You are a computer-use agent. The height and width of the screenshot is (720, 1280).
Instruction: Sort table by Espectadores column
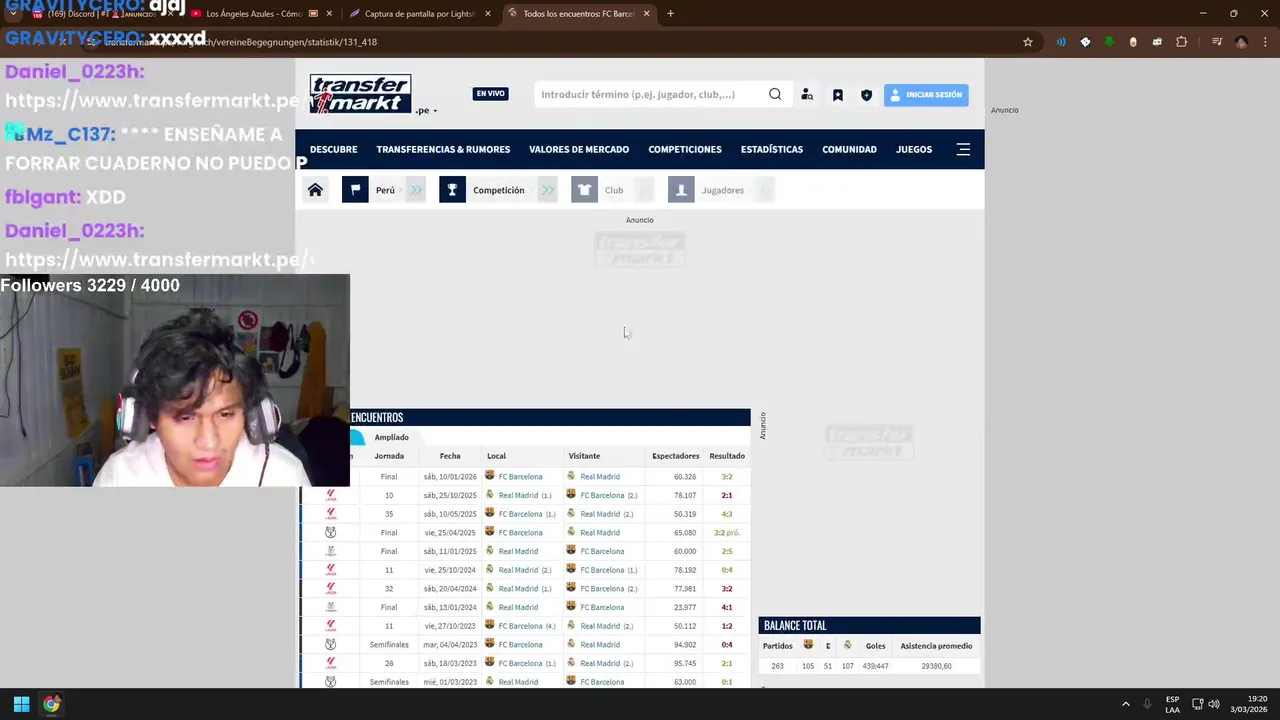676,456
